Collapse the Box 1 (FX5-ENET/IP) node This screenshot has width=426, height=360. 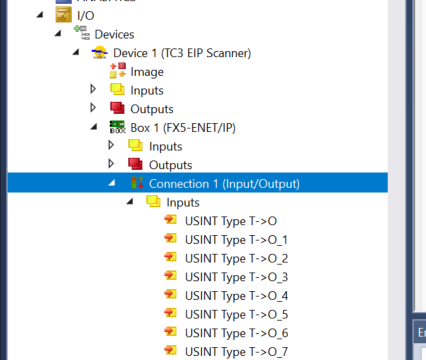(94, 127)
